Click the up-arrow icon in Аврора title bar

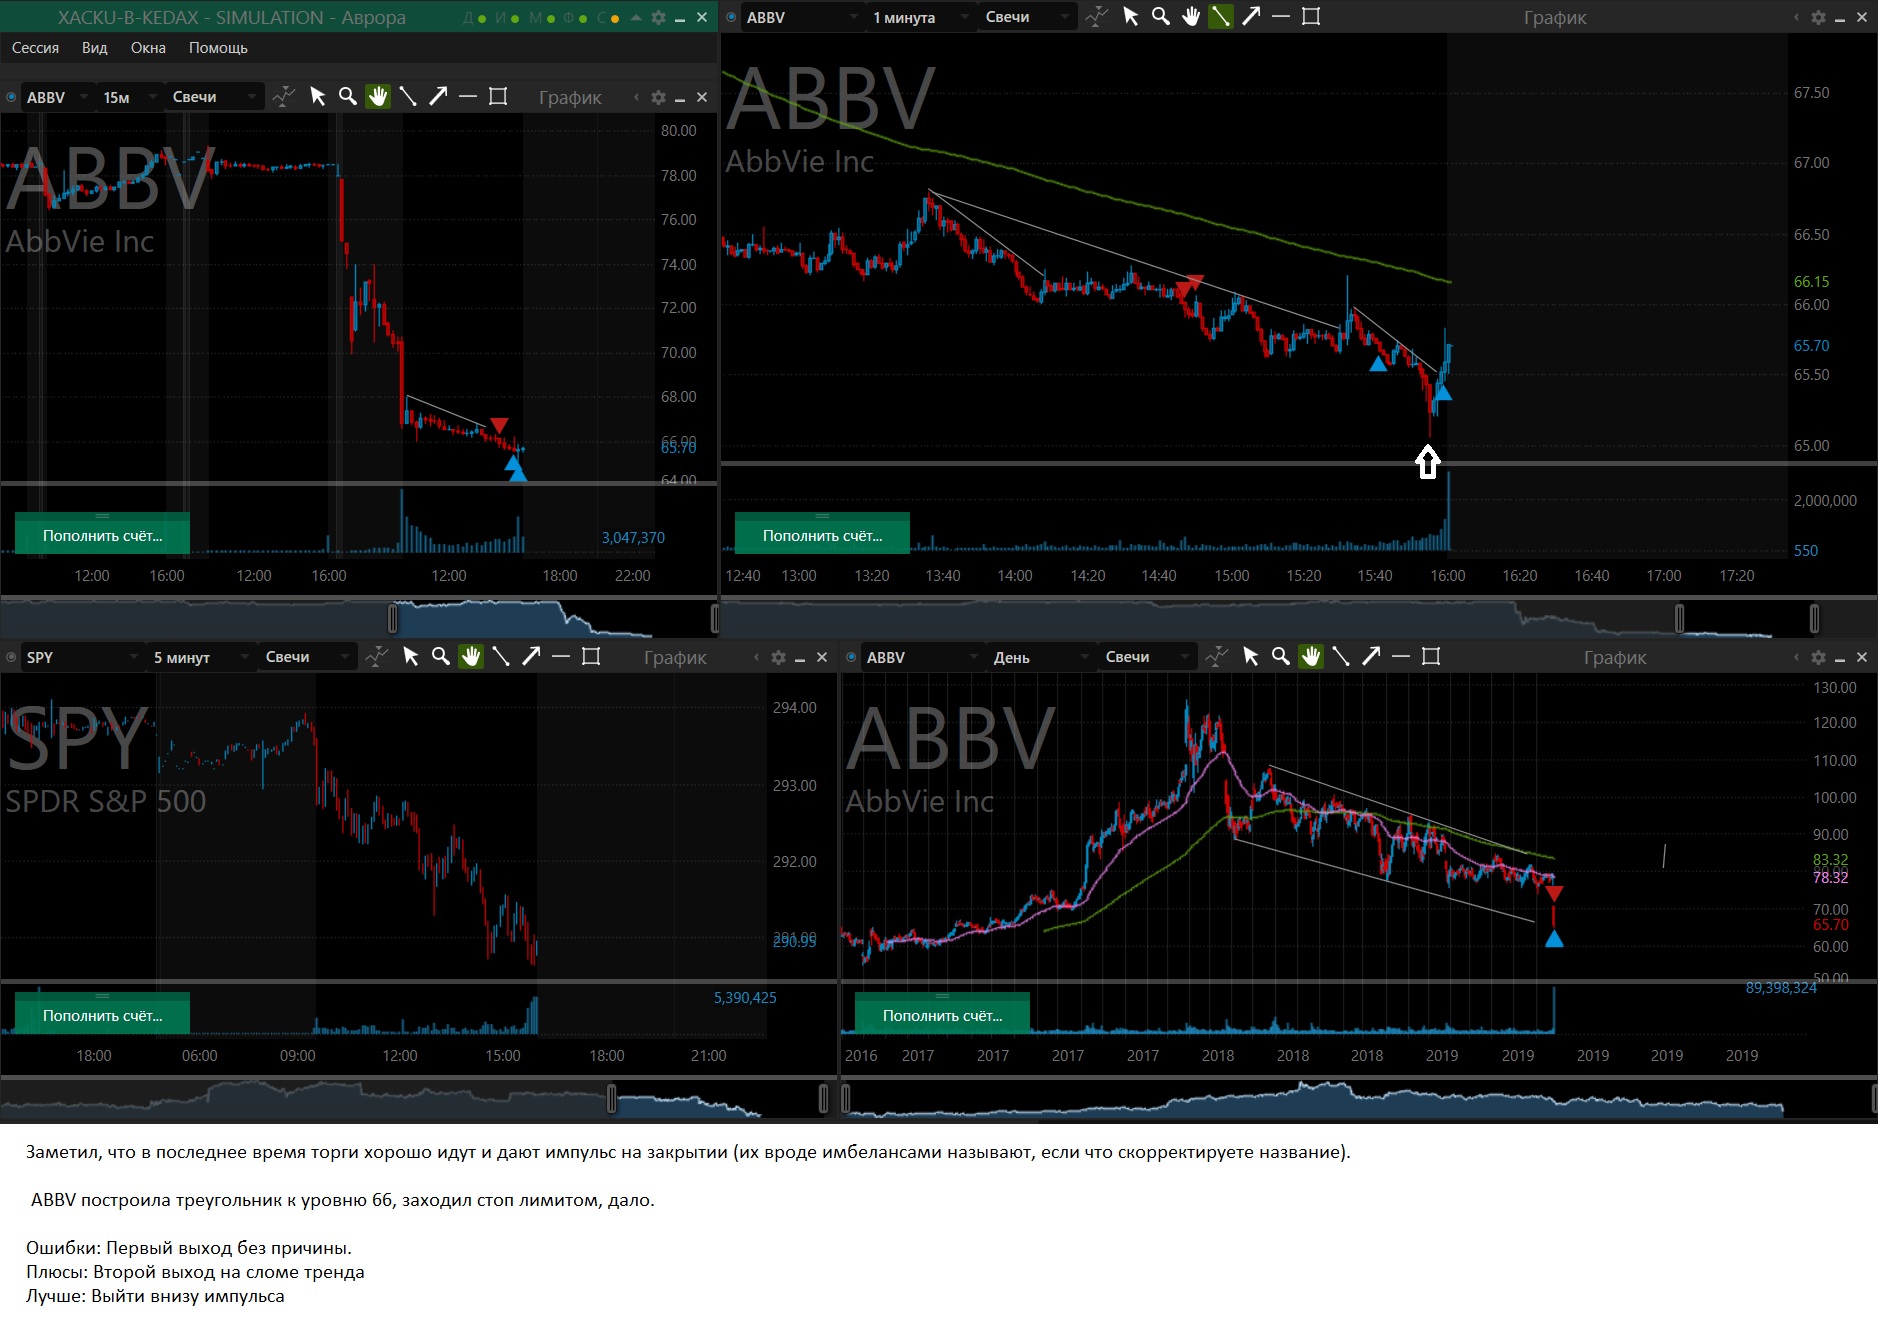click(x=636, y=17)
